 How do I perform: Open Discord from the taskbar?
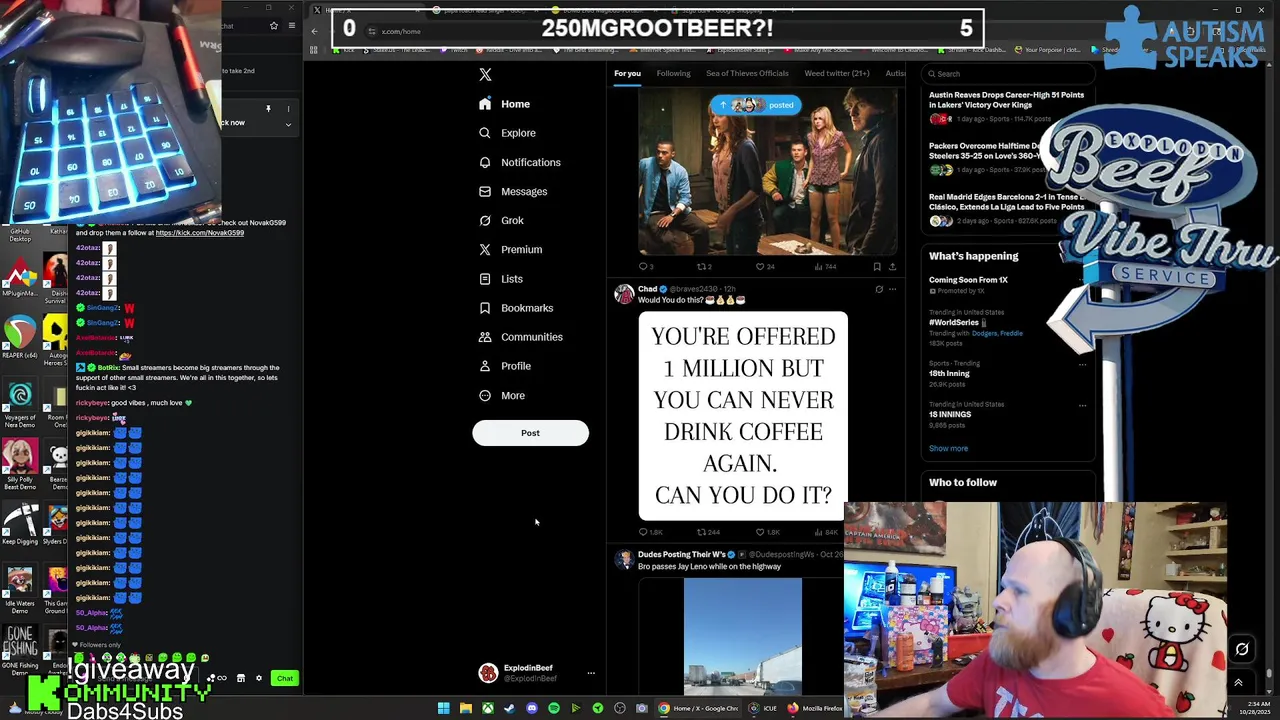tap(531, 708)
